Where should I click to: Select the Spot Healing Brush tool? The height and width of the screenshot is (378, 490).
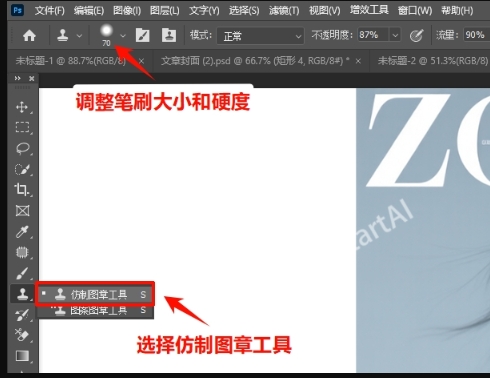pyautogui.click(x=22, y=252)
